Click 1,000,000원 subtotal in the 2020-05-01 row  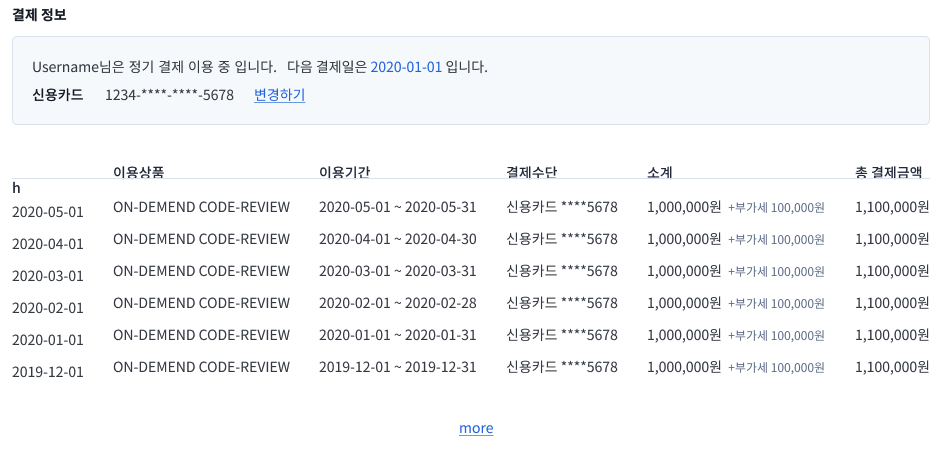tap(684, 208)
